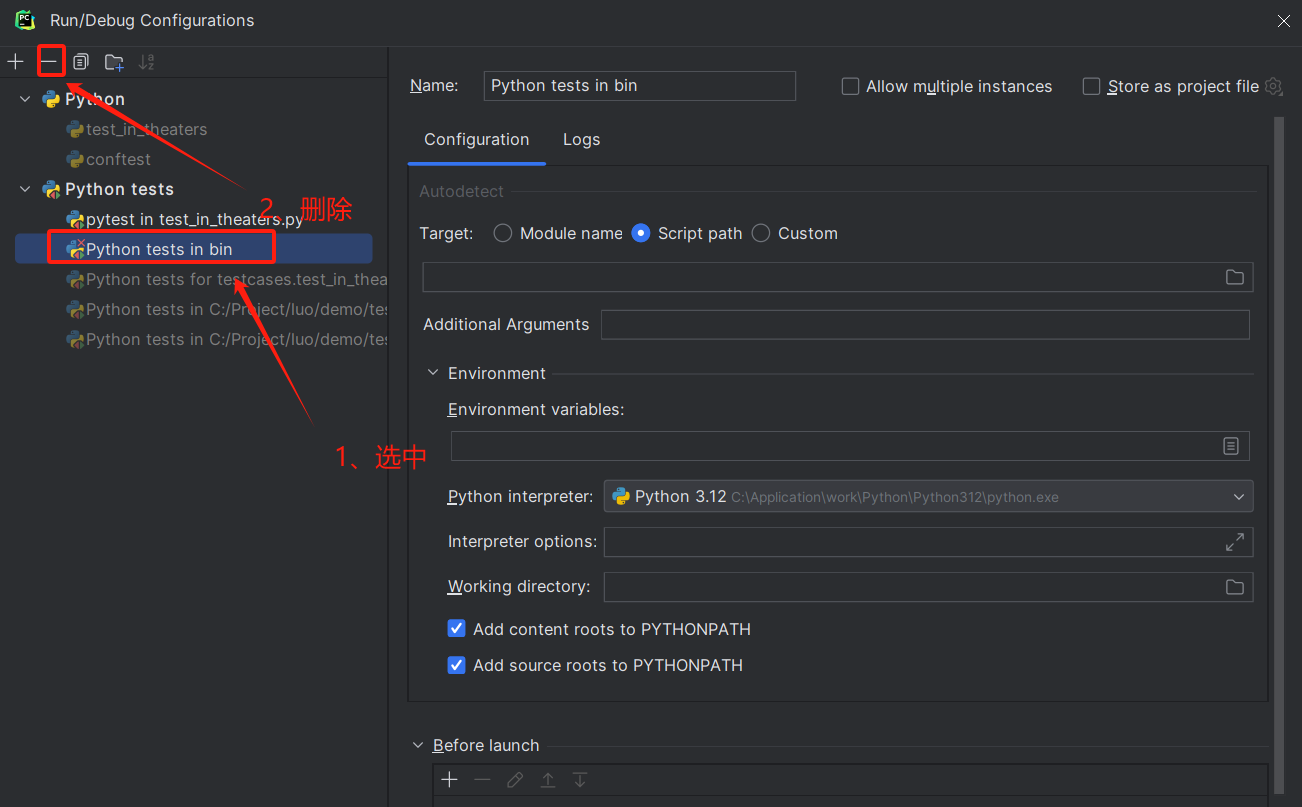1302x807 pixels.
Task: Focus the Additional Arguments field
Action: tap(925, 325)
